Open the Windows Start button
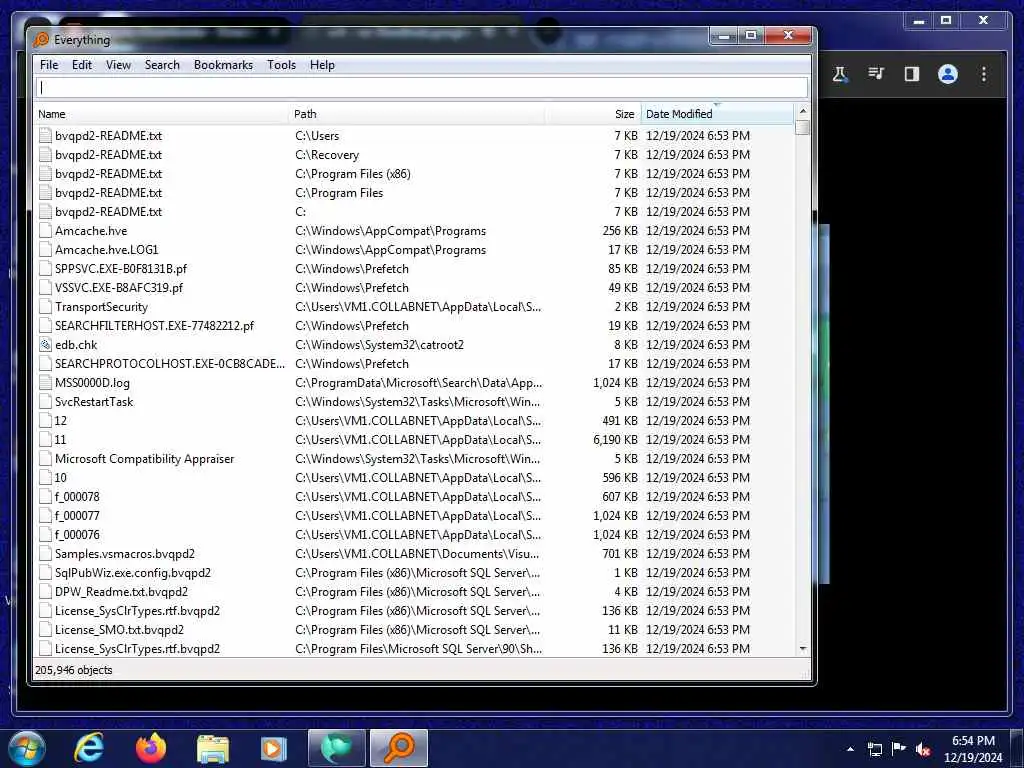Viewport: 1024px width, 768px height. (x=25, y=748)
